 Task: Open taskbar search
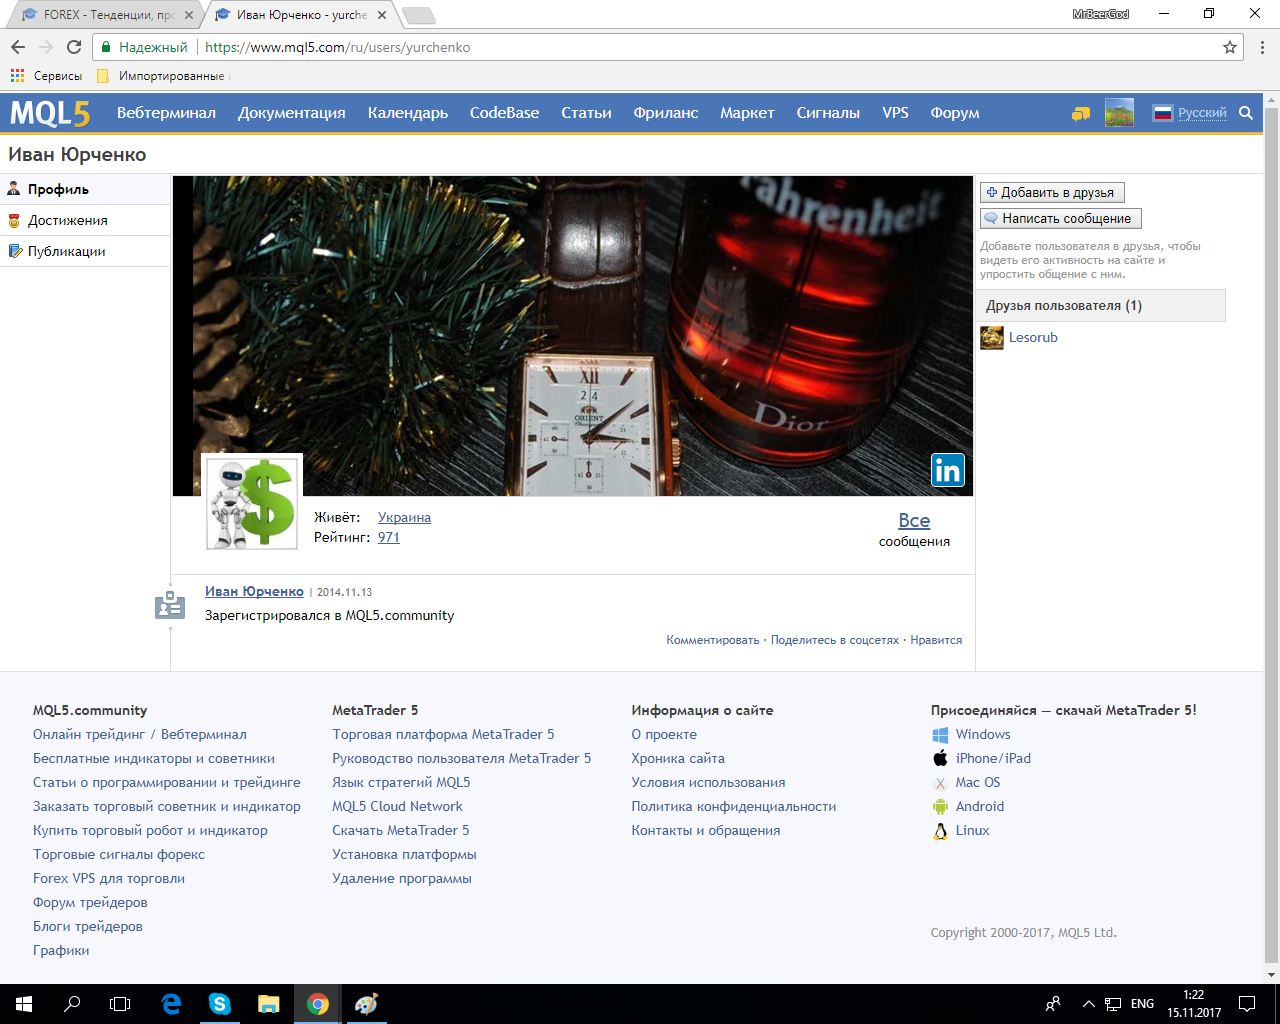(x=72, y=1004)
